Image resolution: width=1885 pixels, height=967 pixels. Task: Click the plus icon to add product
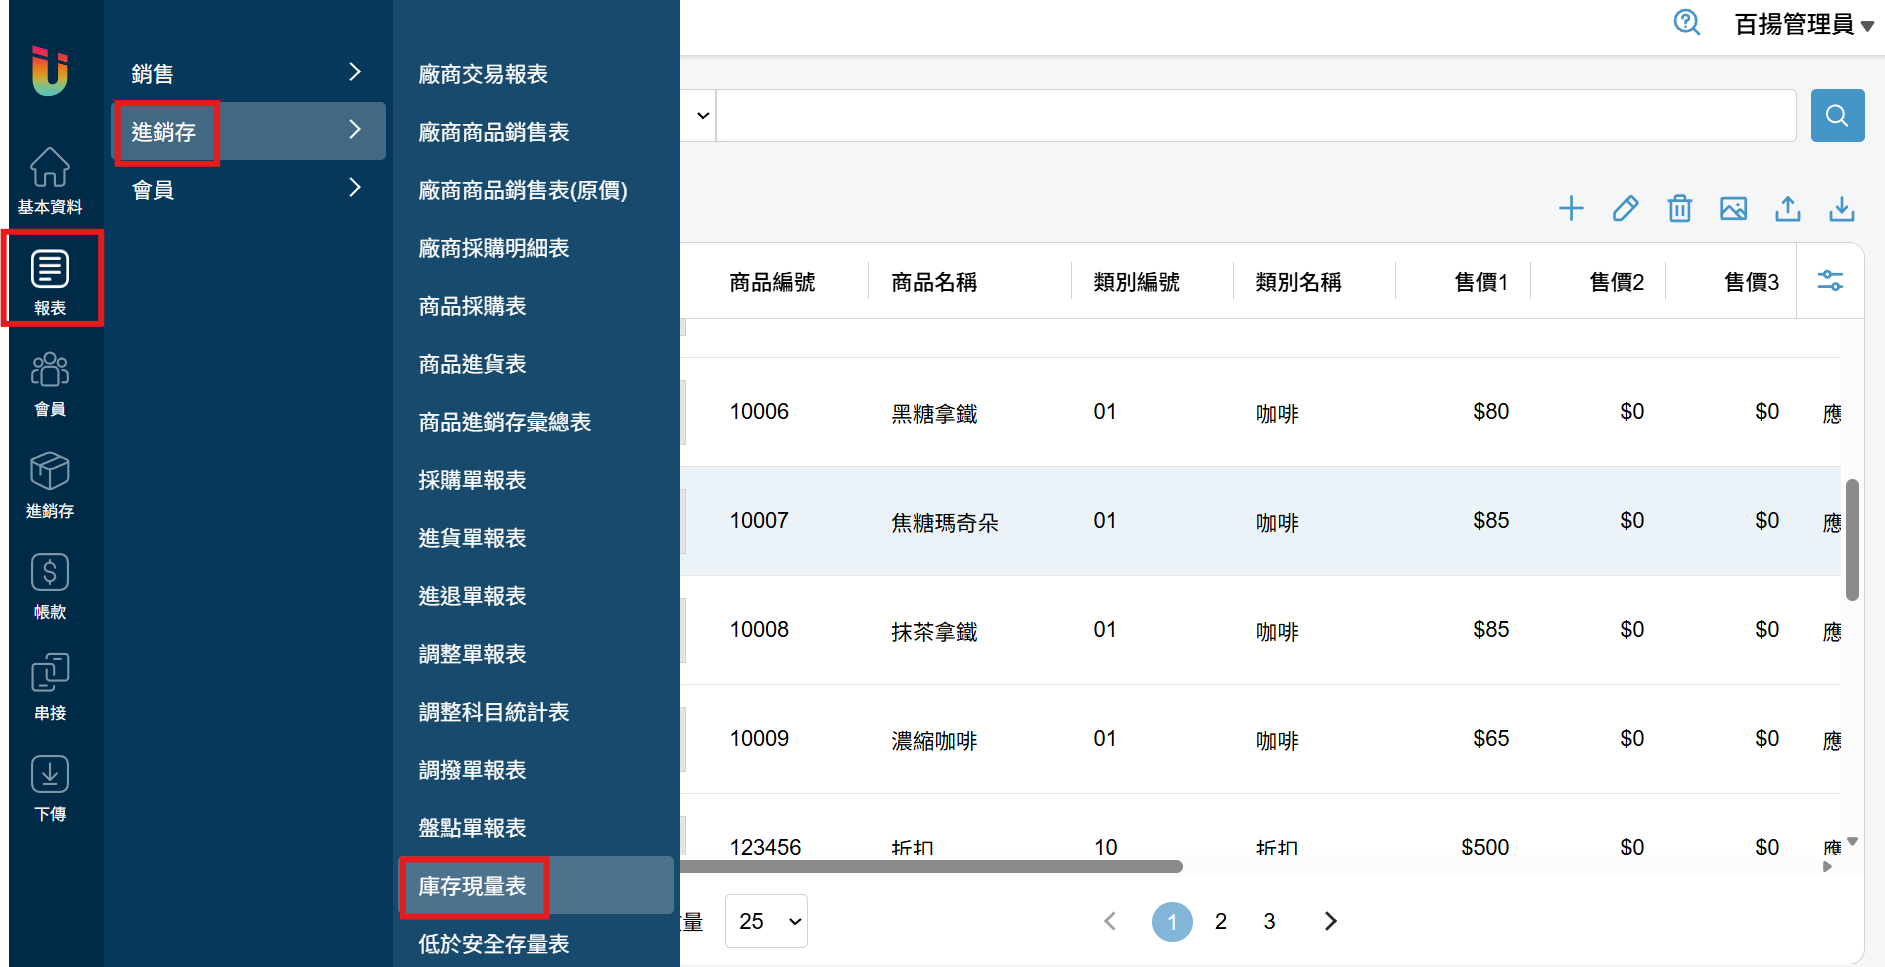click(x=1571, y=208)
